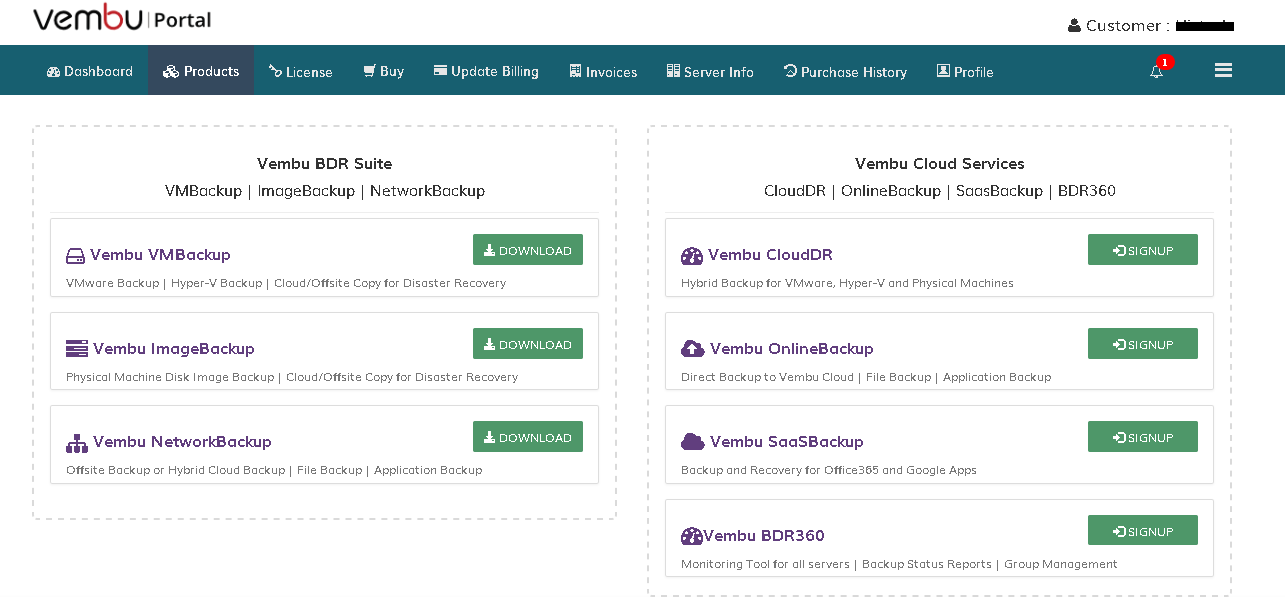Sign up for Vembu SaaSBackup

[1143, 437]
